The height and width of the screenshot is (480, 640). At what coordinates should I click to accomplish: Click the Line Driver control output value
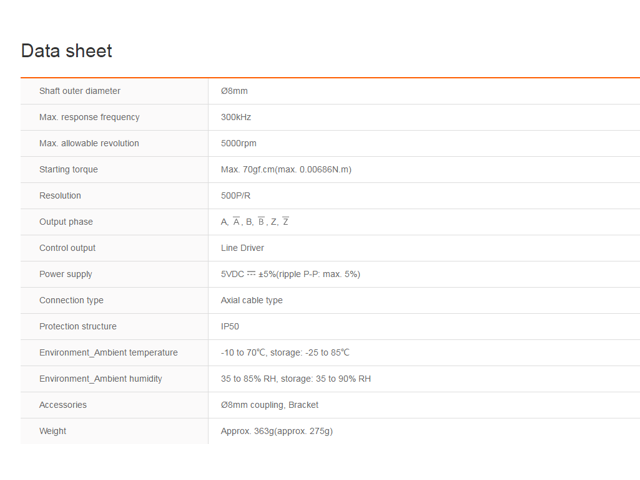click(242, 248)
